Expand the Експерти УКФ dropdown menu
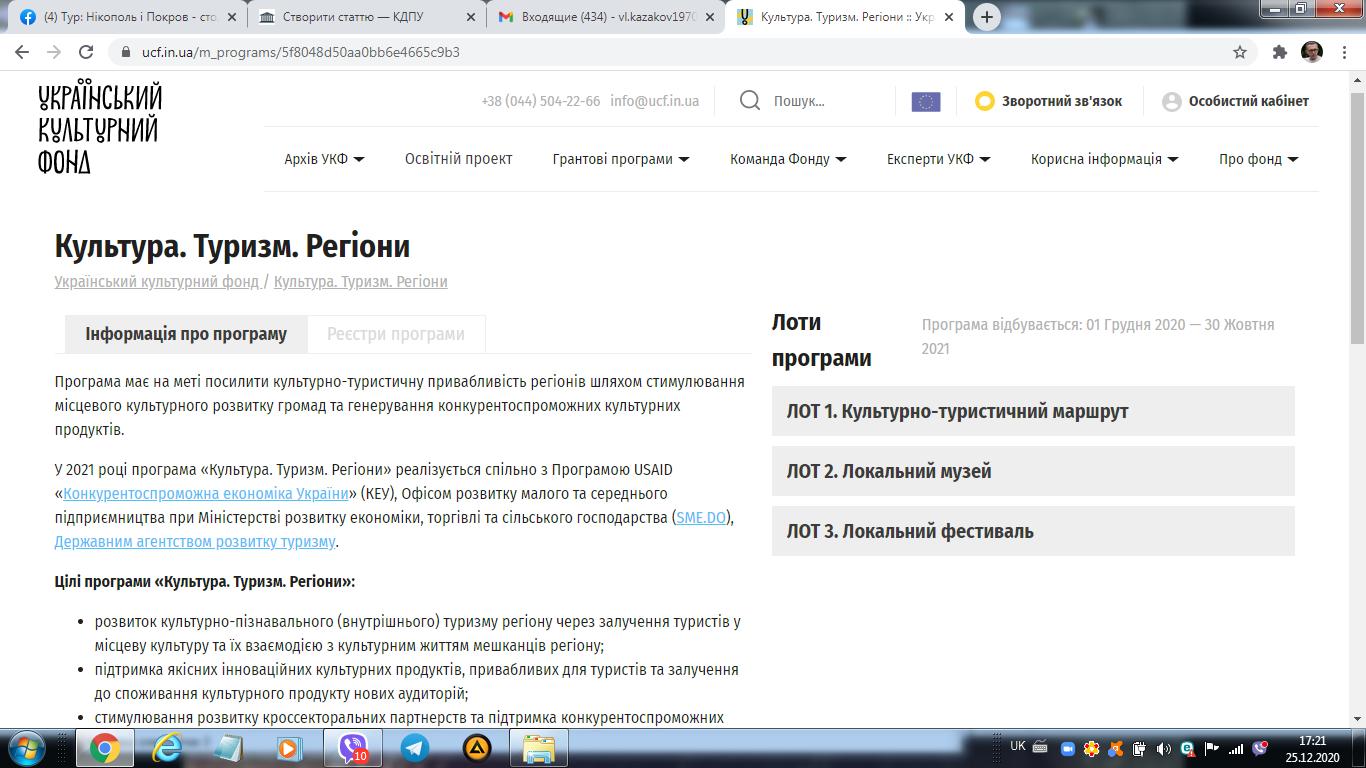1366x768 pixels. (x=937, y=159)
